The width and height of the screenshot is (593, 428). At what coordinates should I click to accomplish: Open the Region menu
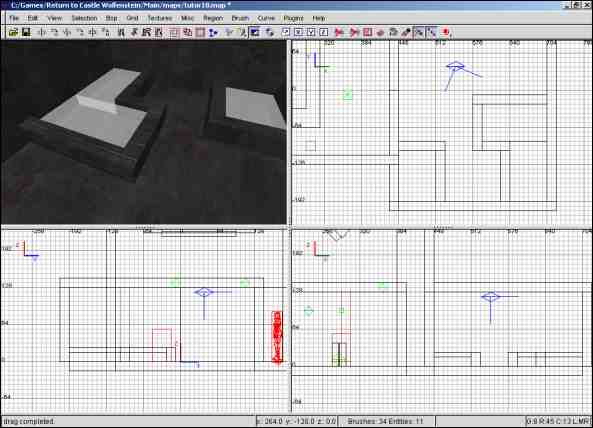click(x=213, y=18)
